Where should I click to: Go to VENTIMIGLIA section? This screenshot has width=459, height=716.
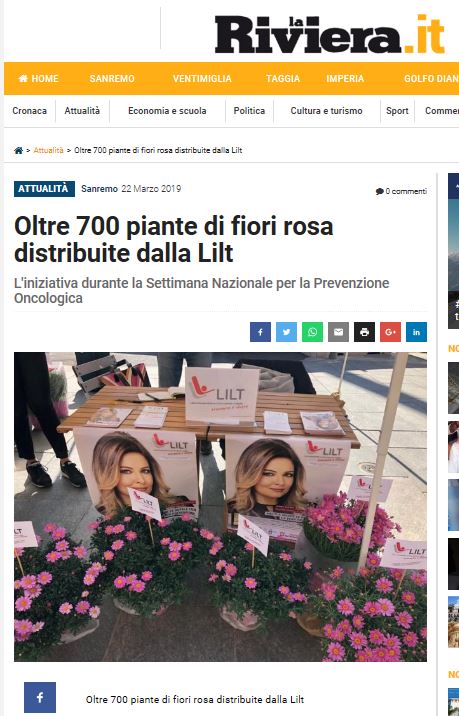pos(202,79)
